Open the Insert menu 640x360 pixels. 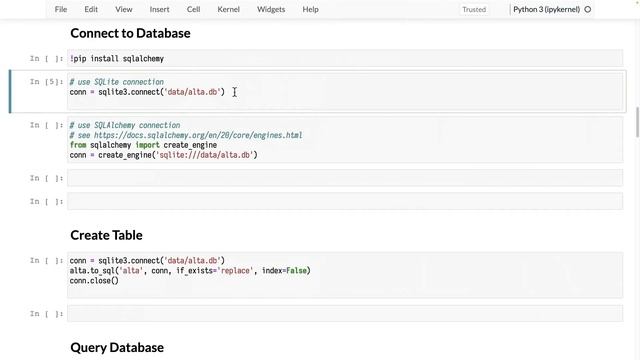[159, 9]
